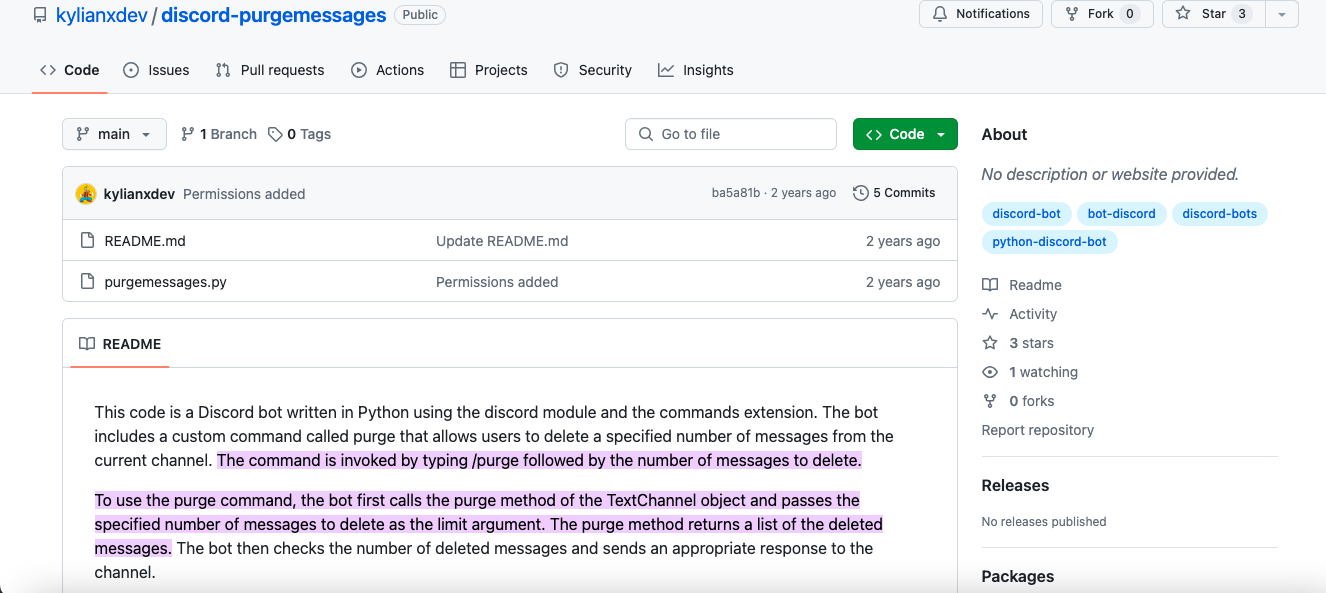Open the Releases heading link
This screenshot has height=593, width=1326.
[1015, 485]
